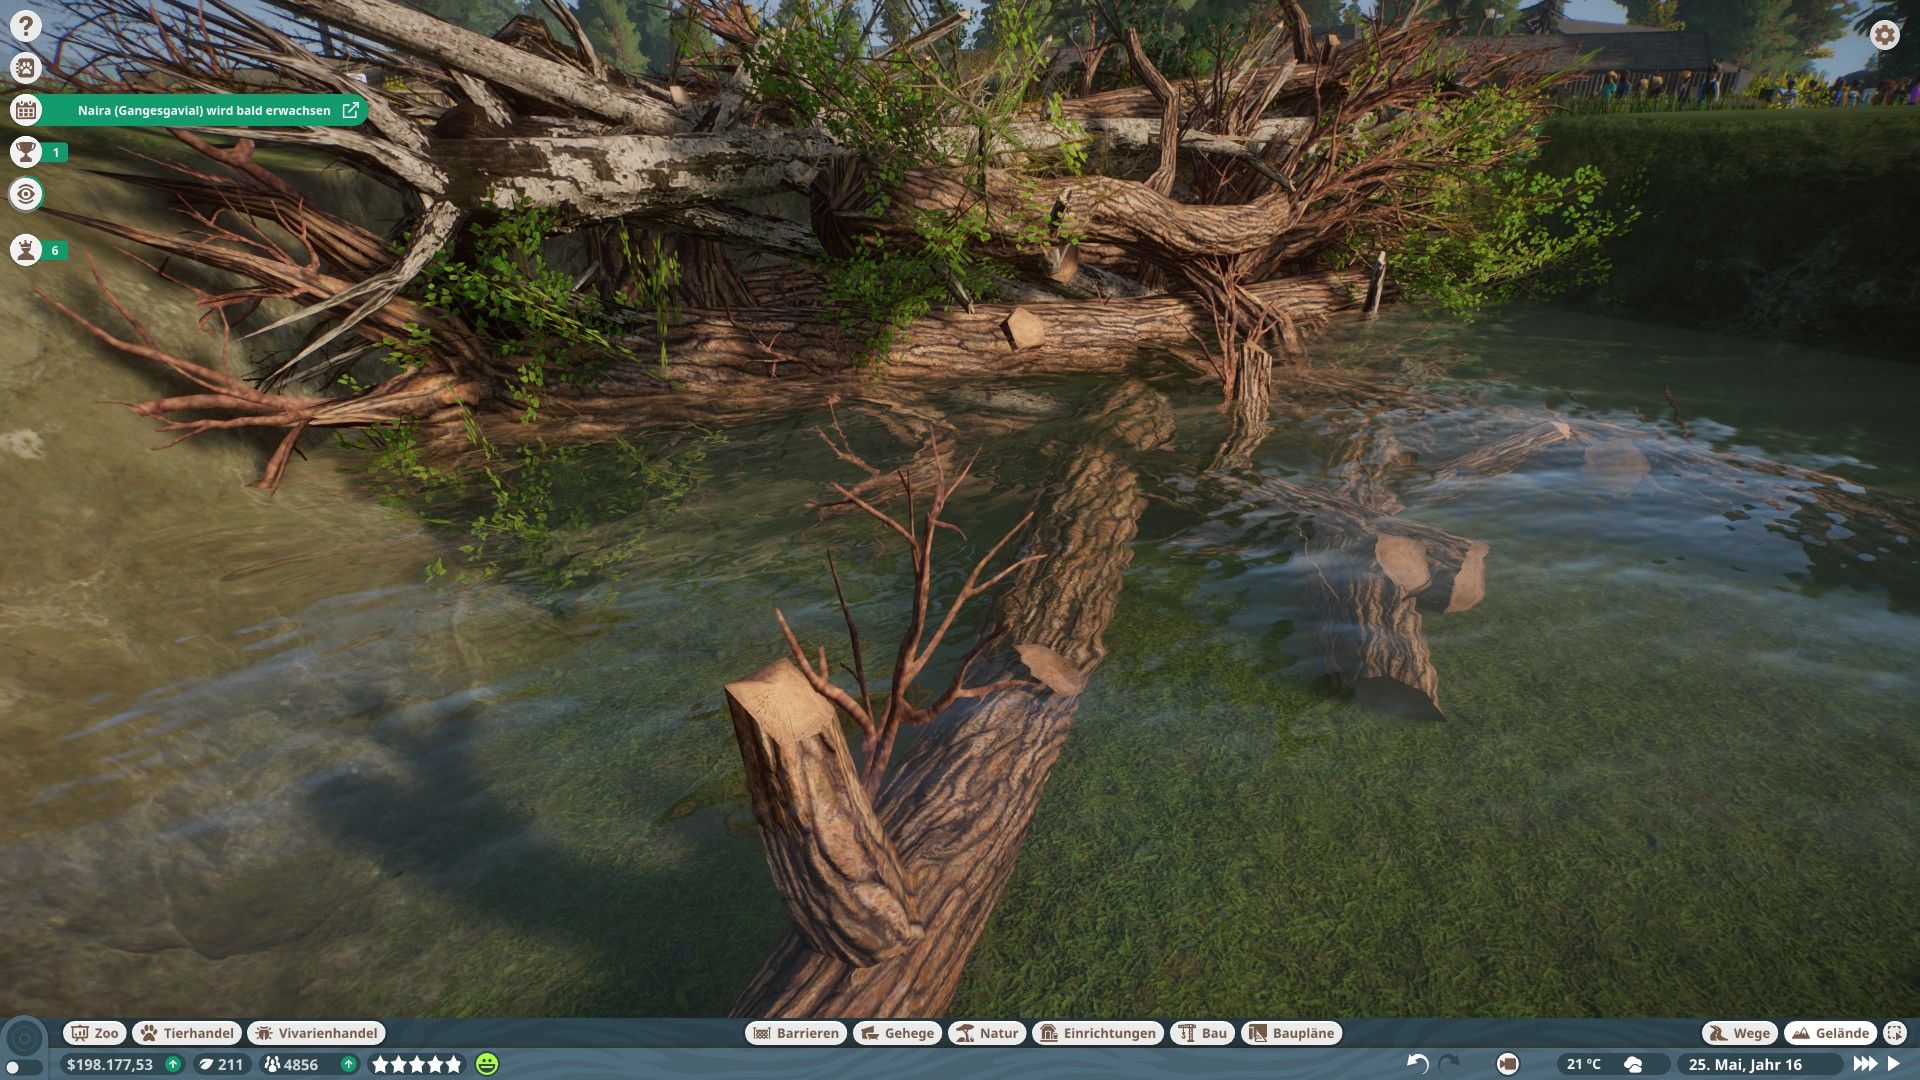Open the settings gear icon
Screen dimensions: 1920x1080
click(1884, 36)
